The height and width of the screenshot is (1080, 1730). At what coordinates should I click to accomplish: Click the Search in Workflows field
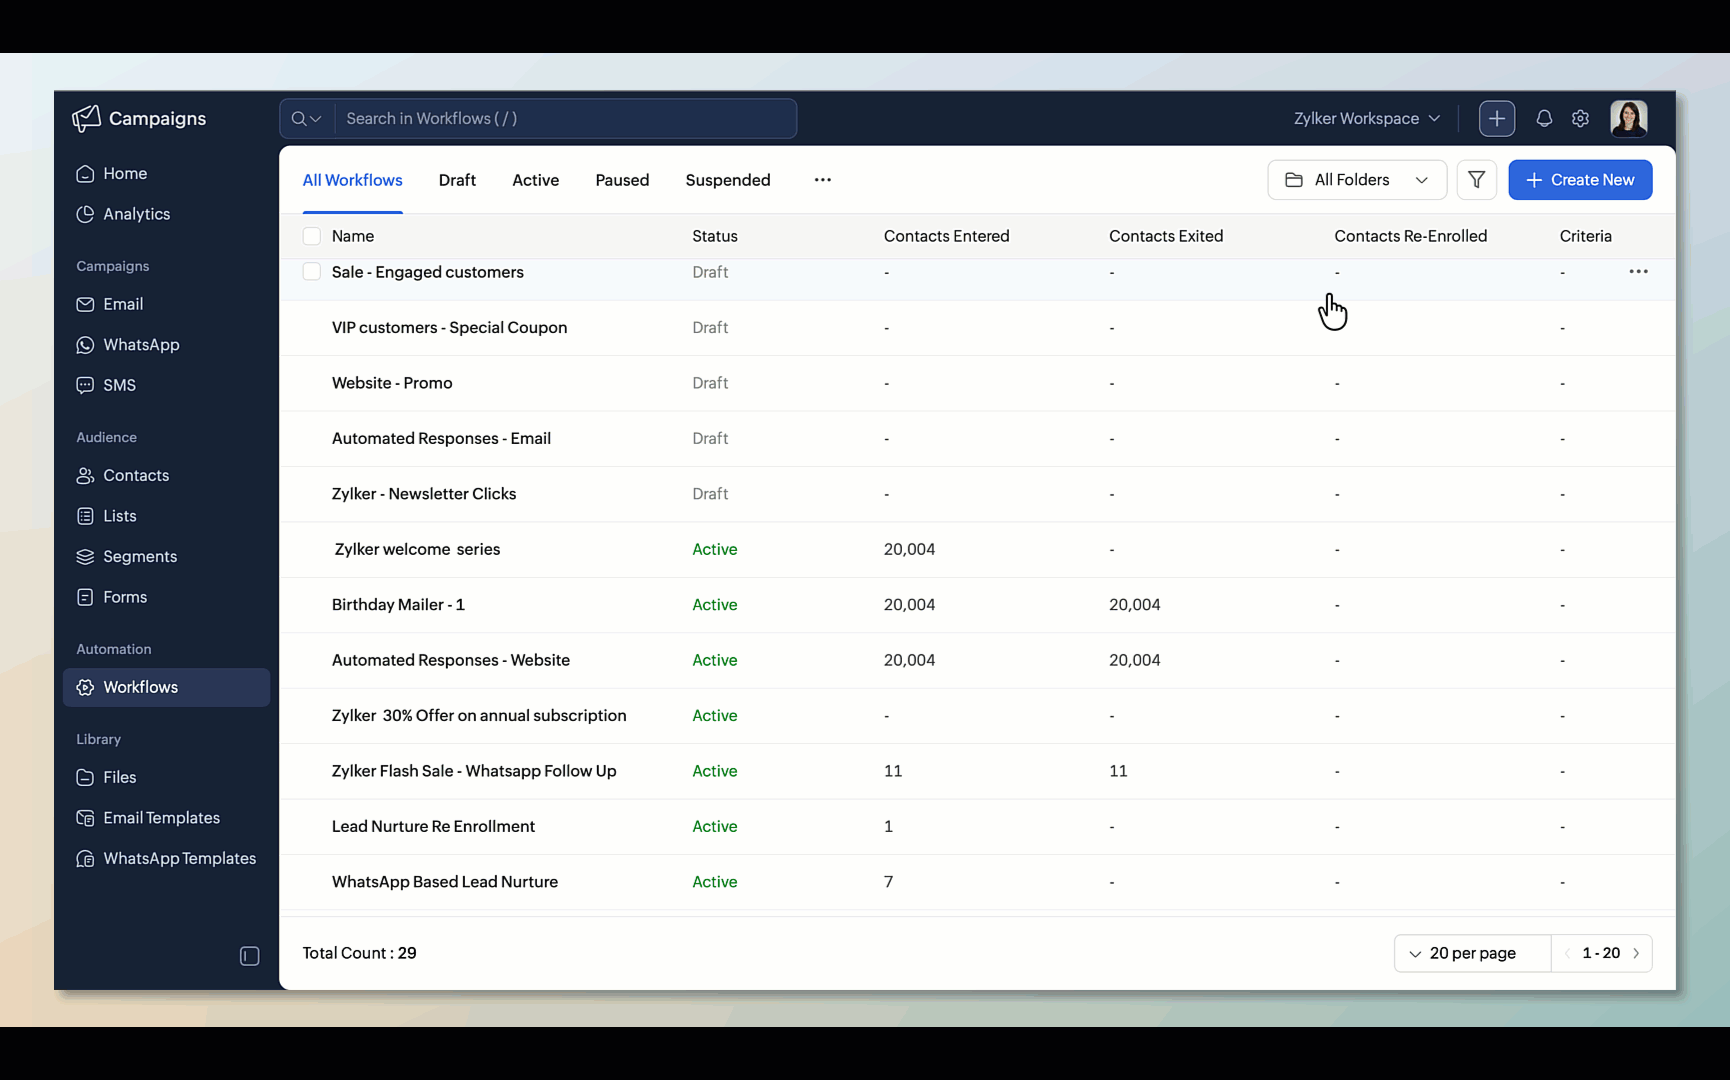[x=566, y=118]
